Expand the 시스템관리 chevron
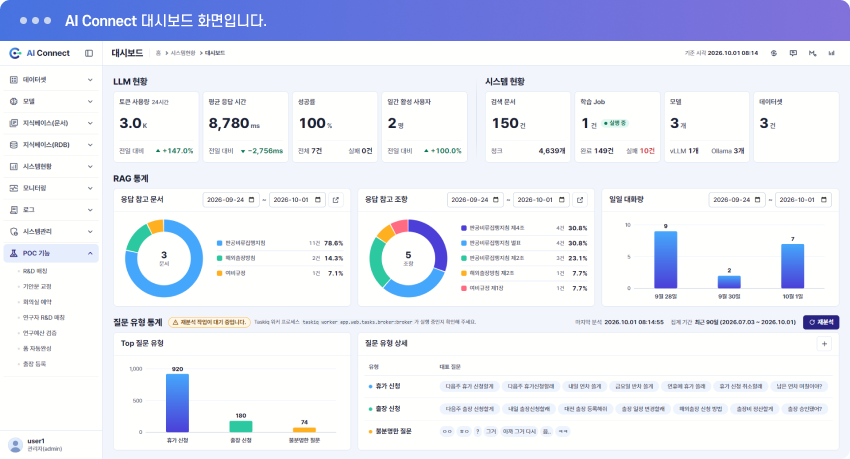850x459 pixels. (90, 231)
